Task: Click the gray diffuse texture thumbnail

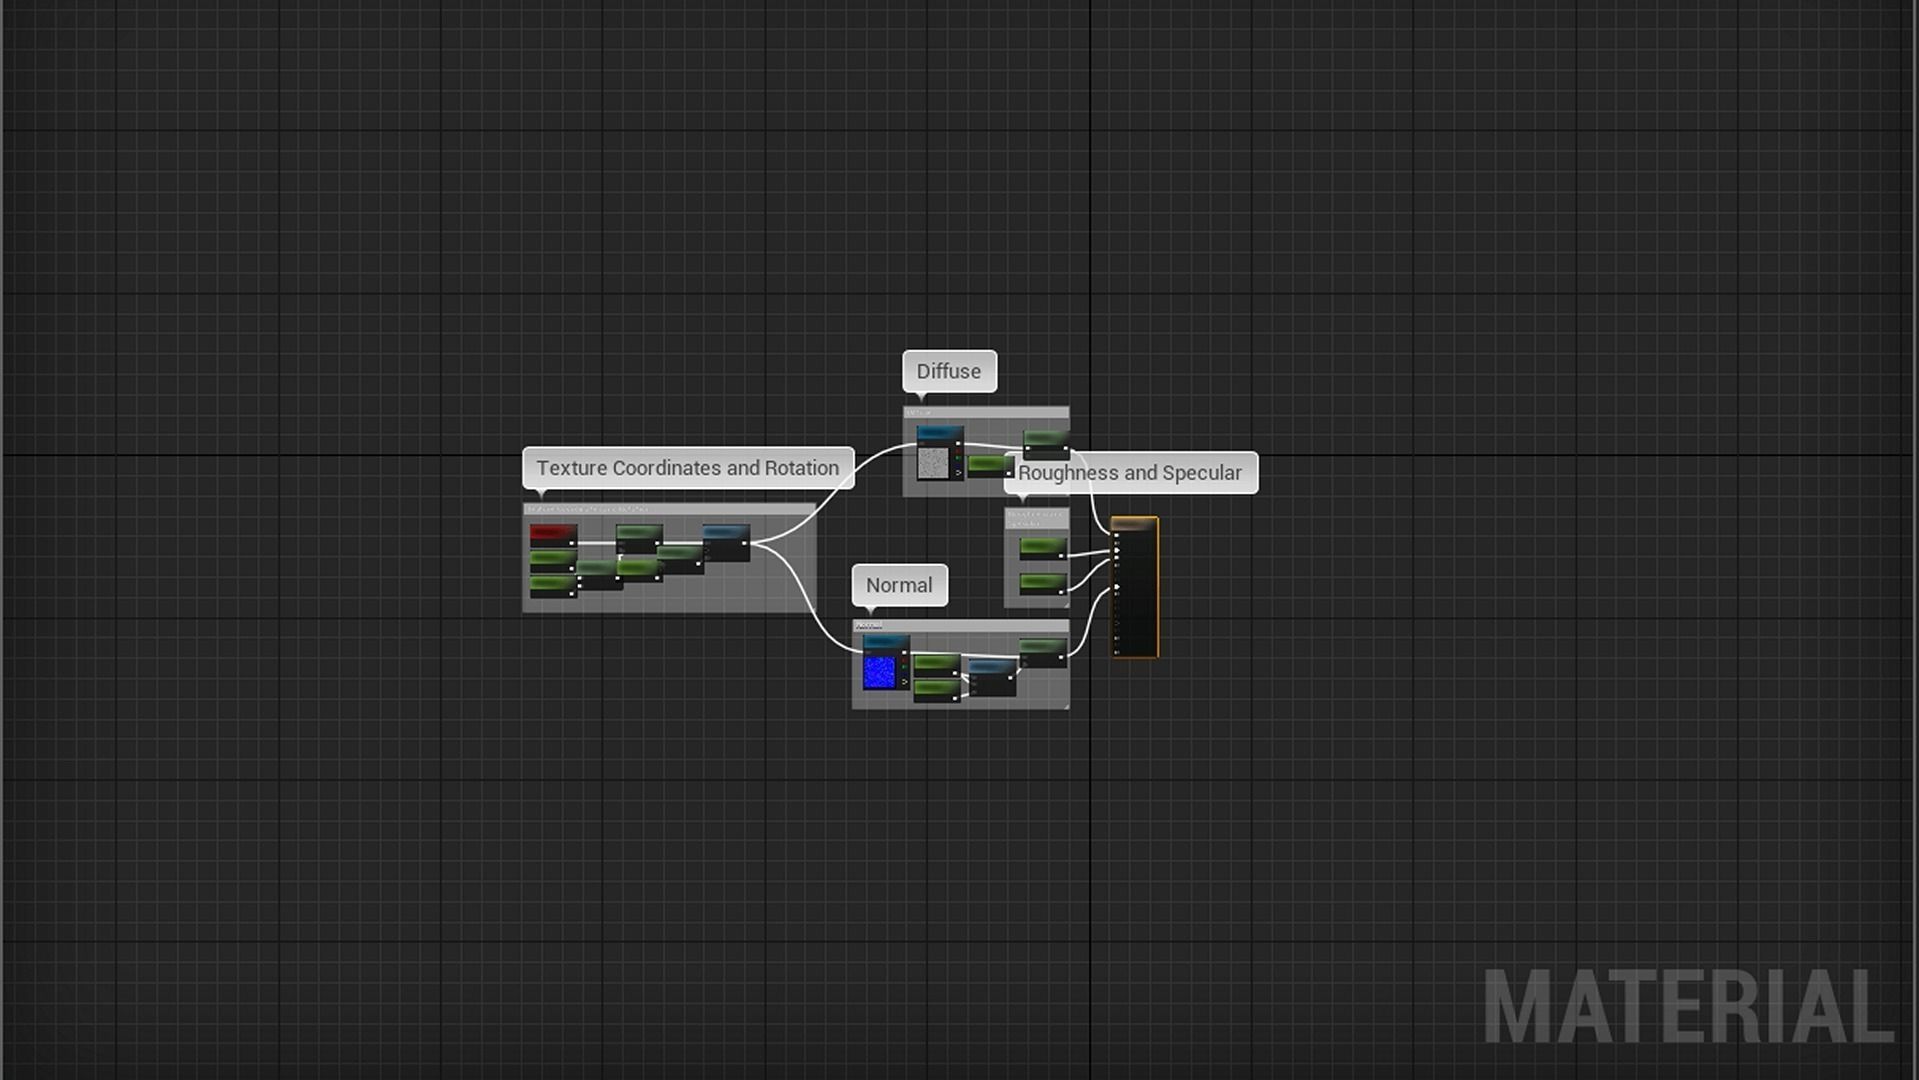Action: pyautogui.click(x=932, y=463)
